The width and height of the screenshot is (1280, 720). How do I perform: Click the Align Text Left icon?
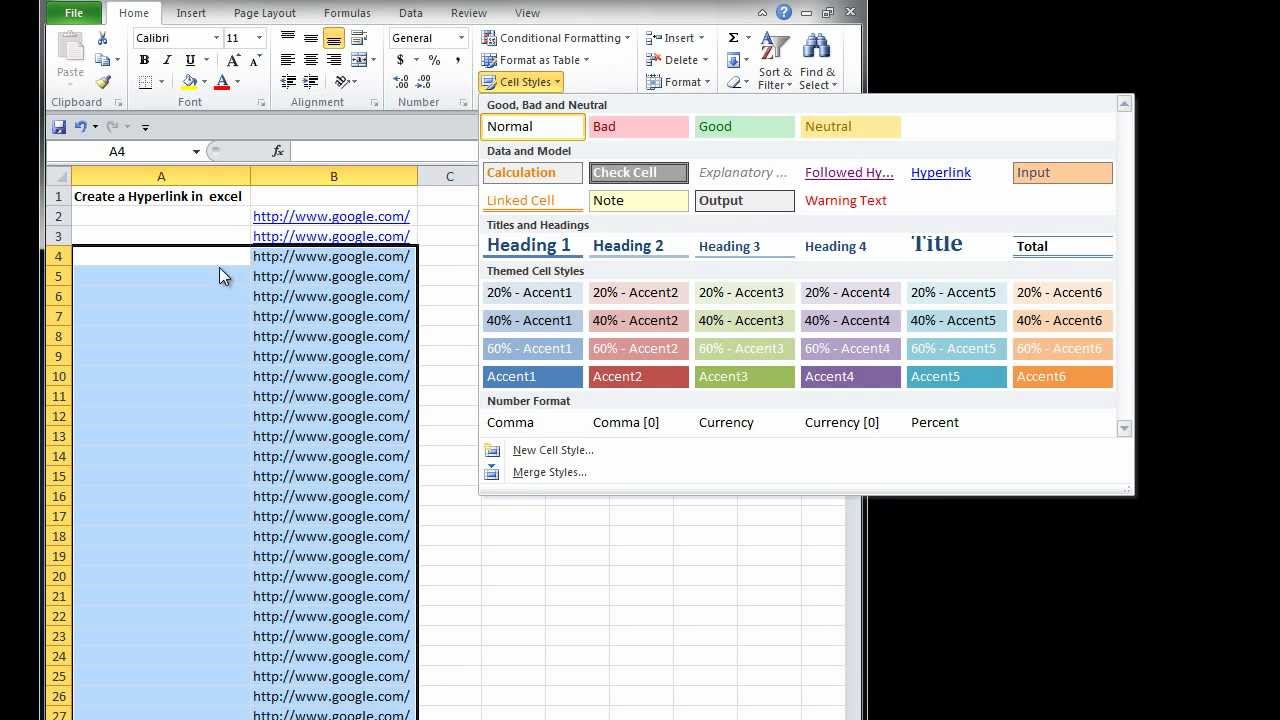coord(288,60)
